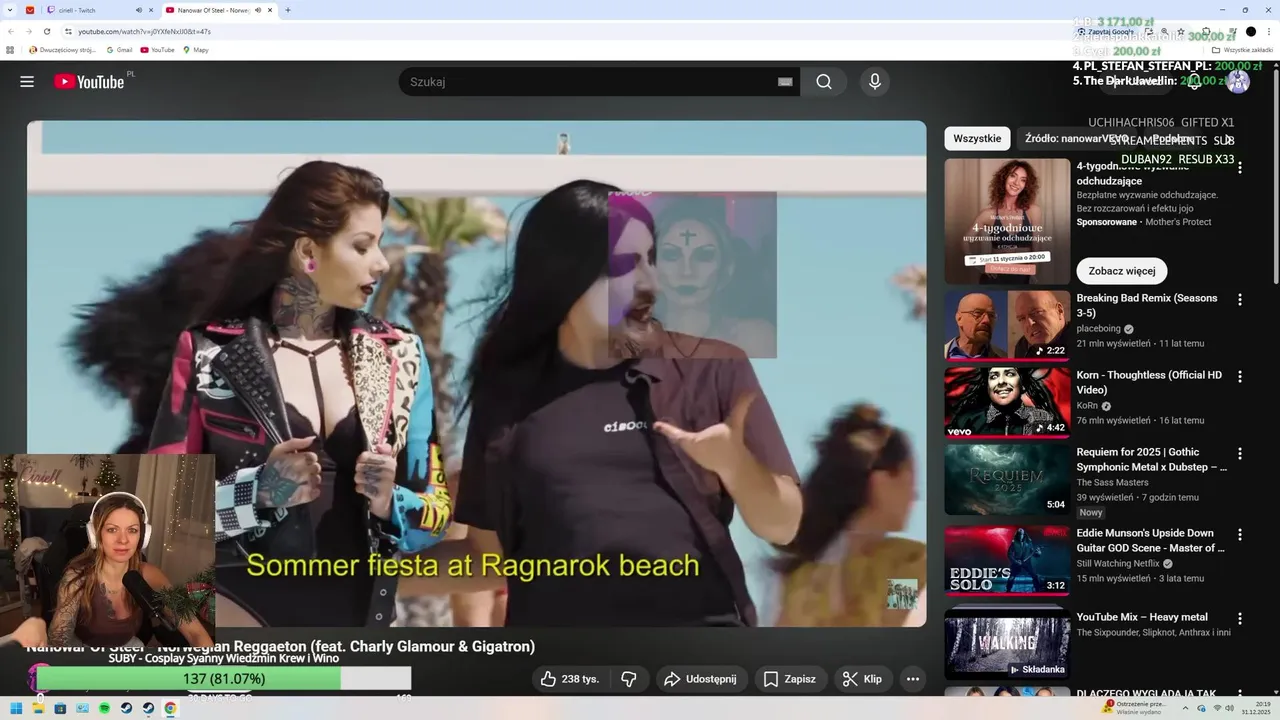This screenshot has height=720, width=1280.
Task: Open the Dwuczęściowy strój bookmark
Action: coord(62,50)
